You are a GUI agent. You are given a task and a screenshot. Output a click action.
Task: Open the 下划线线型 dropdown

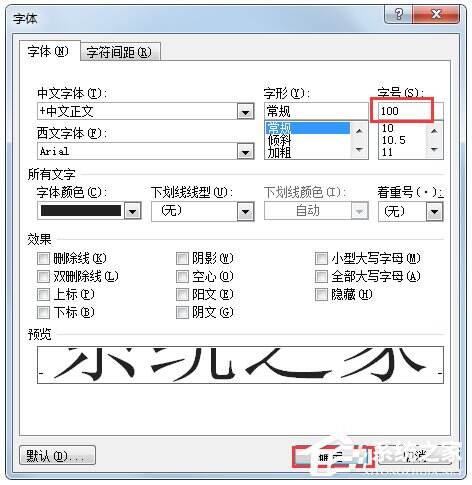coord(203,211)
